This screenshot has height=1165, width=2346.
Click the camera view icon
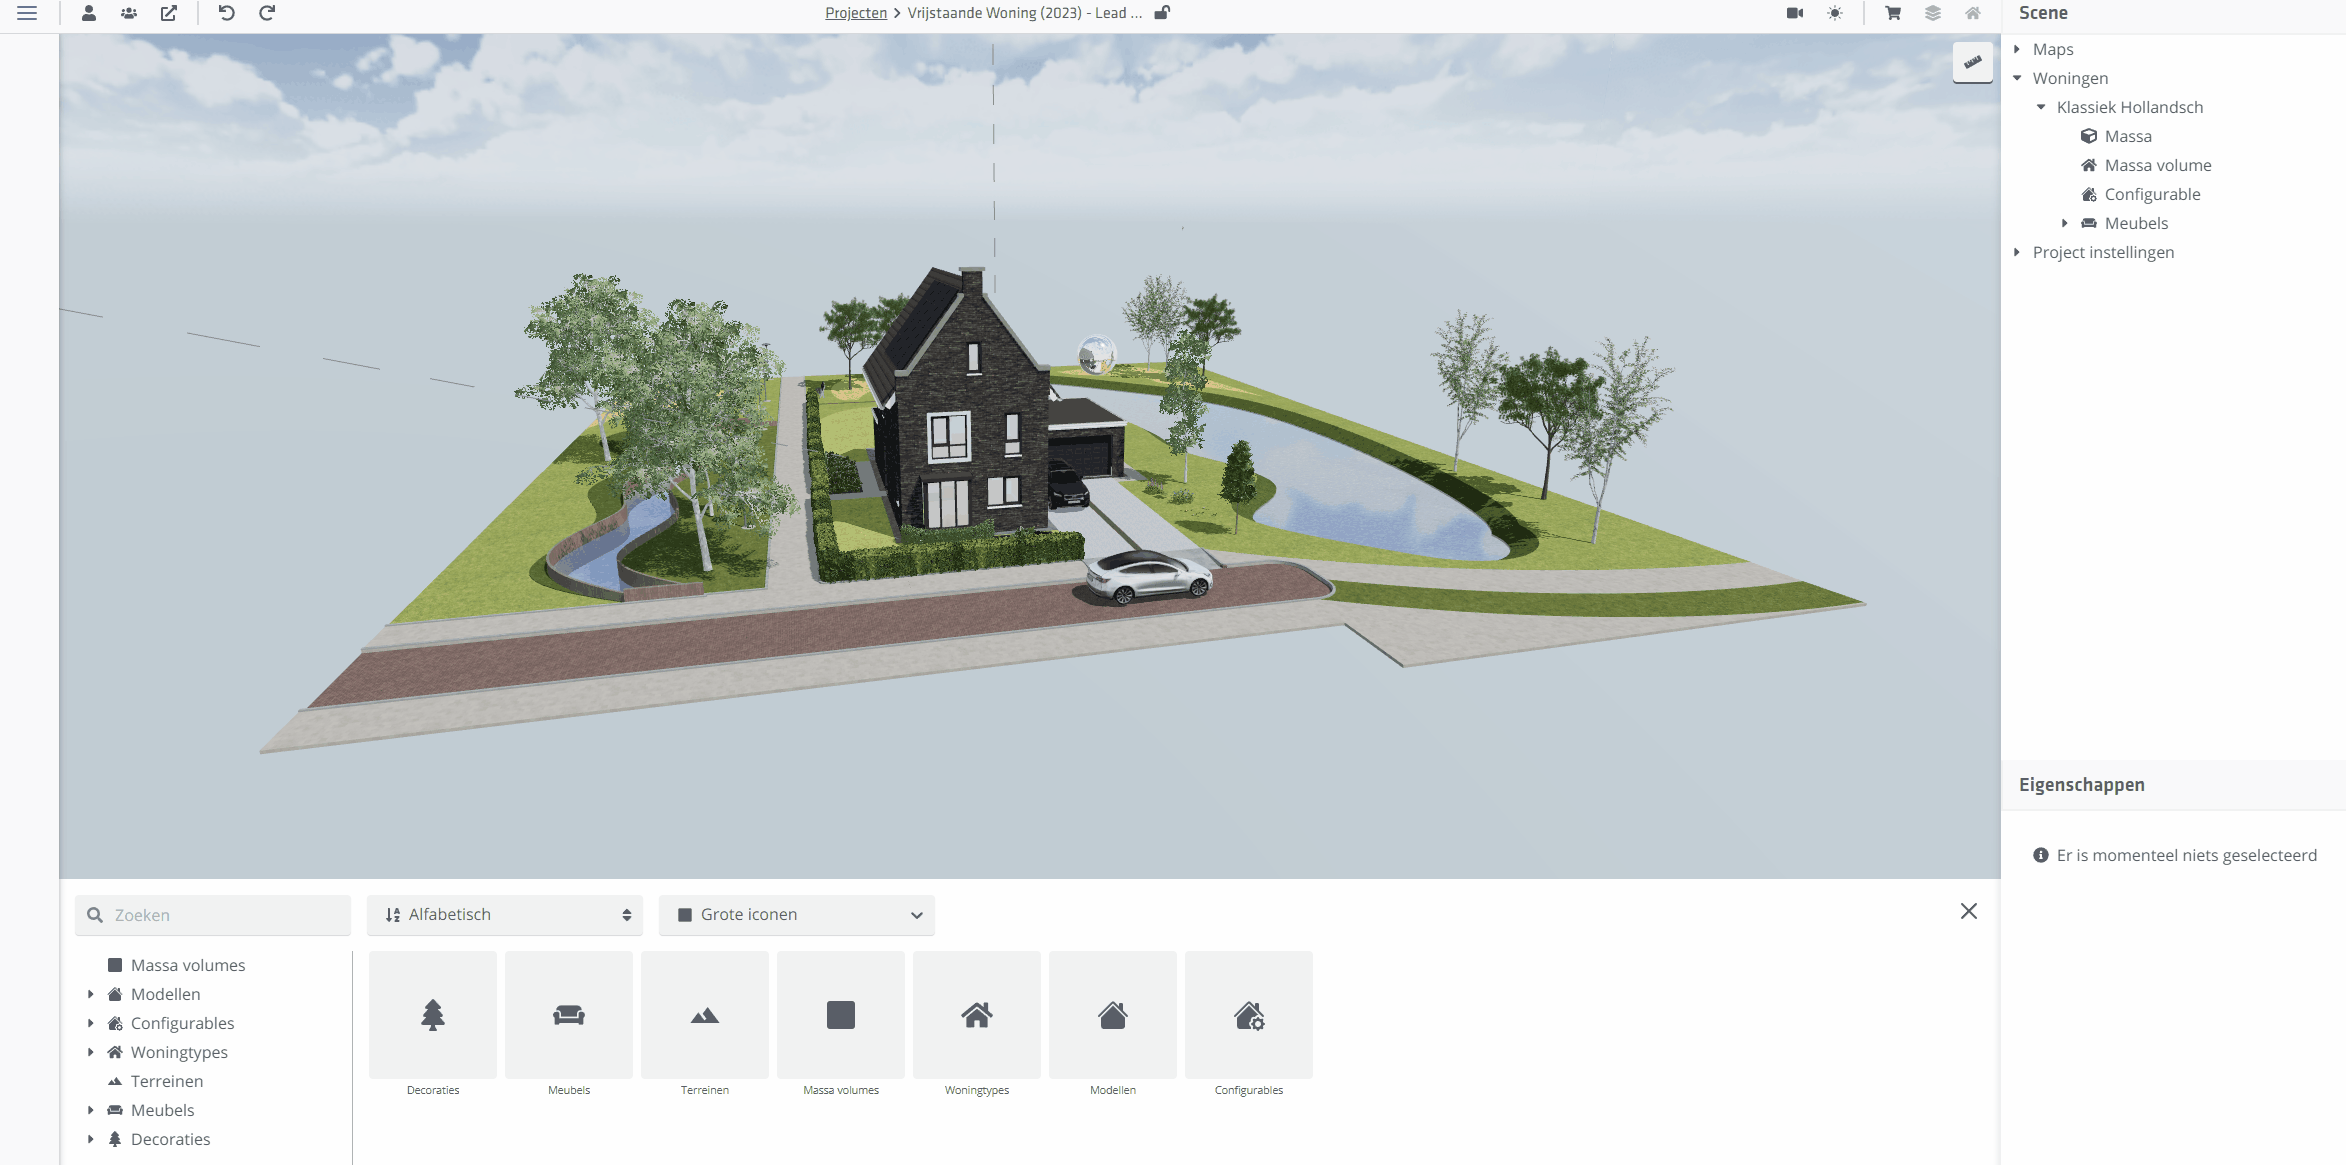[x=1795, y=13]
